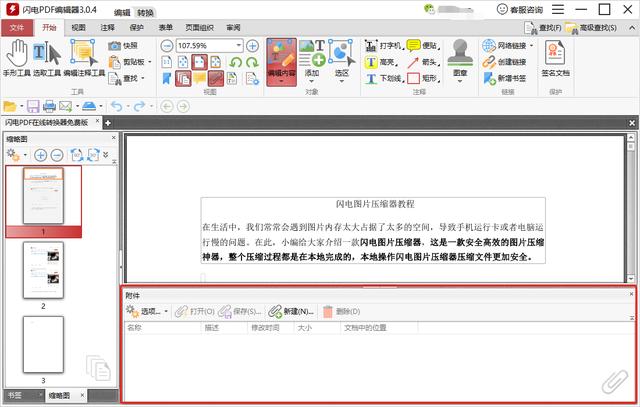Click 新建(N) to add new attachment

[x=291, y=311]
